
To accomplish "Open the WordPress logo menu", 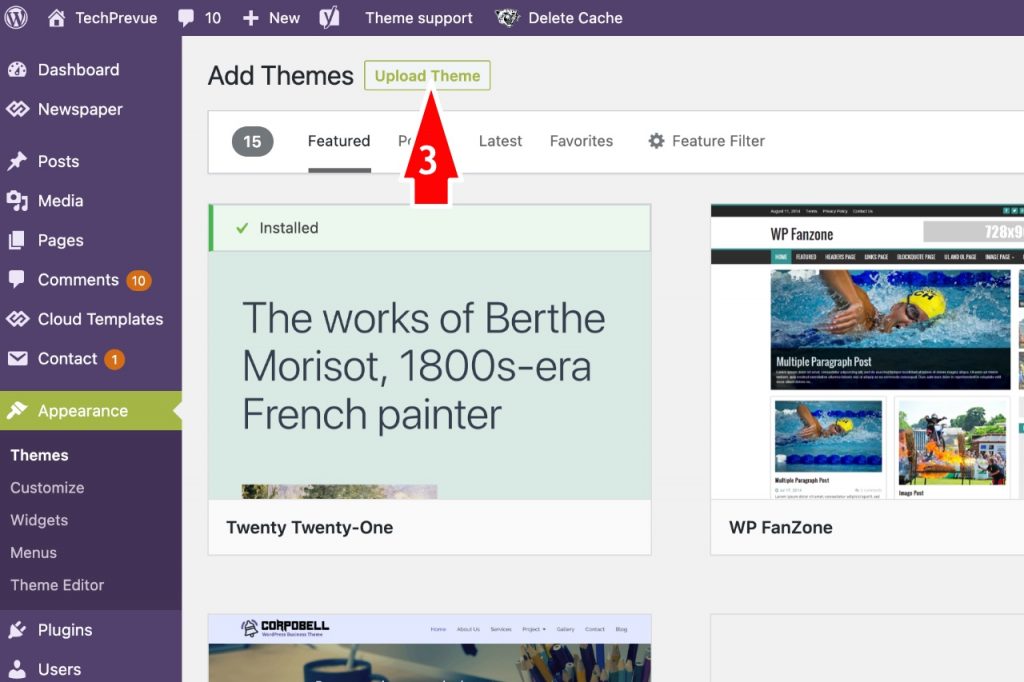I will click(16, 18).
